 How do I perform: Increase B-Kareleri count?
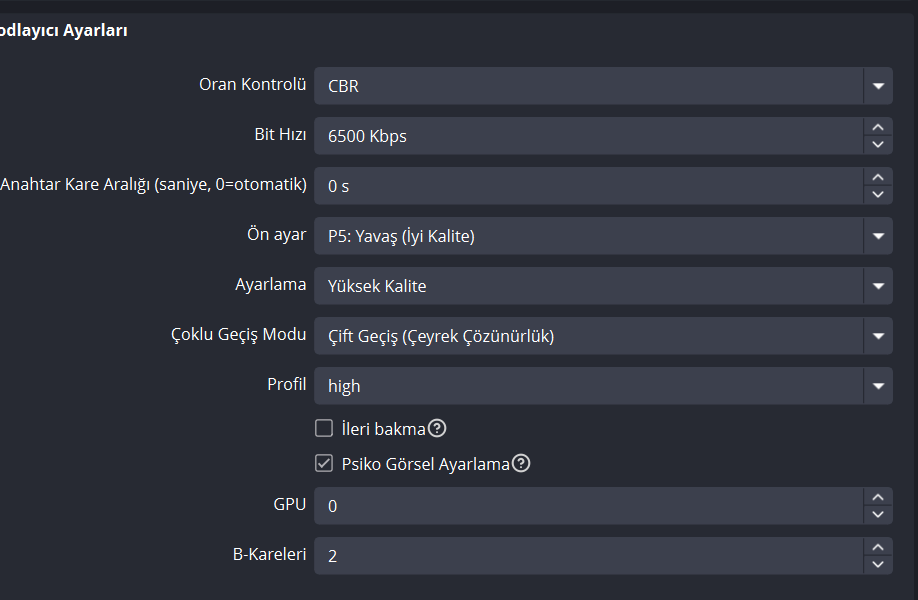[878, 547]
